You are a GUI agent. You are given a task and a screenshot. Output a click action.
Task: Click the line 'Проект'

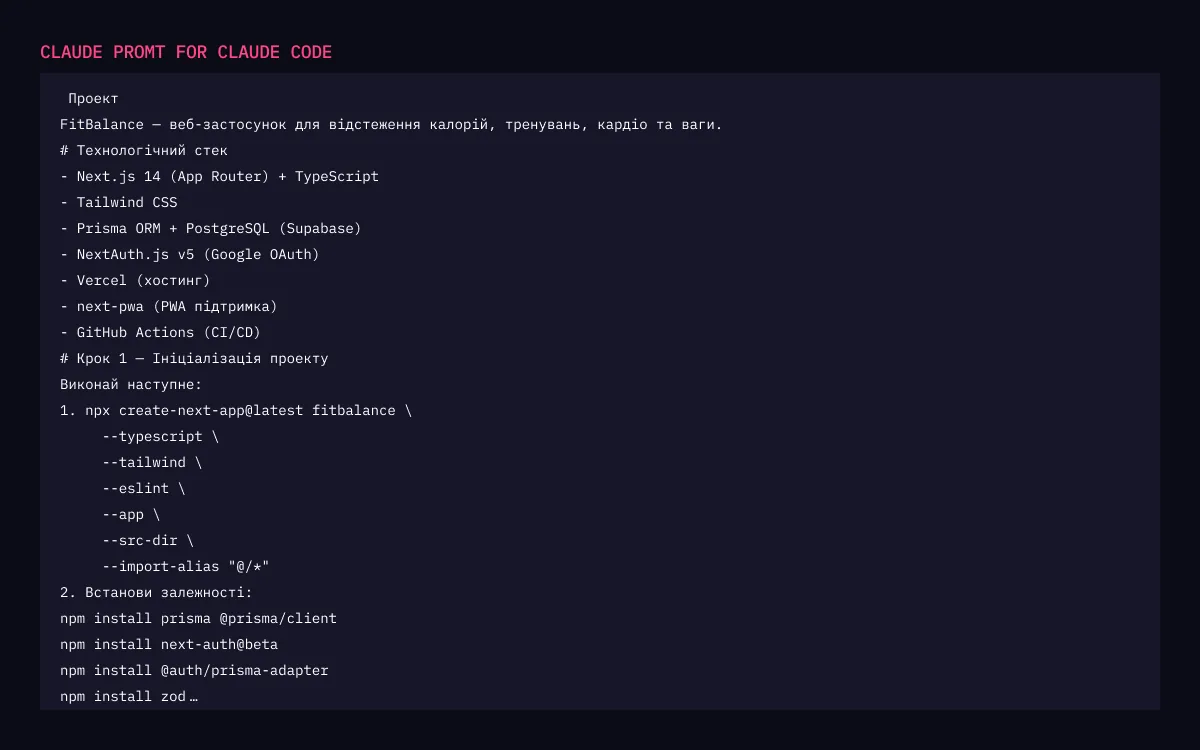[93, 98]
